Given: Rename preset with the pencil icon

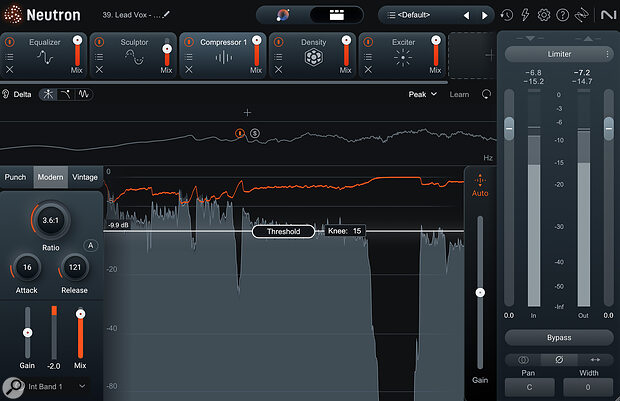Looking at the screenshot, I should (166, 15).
